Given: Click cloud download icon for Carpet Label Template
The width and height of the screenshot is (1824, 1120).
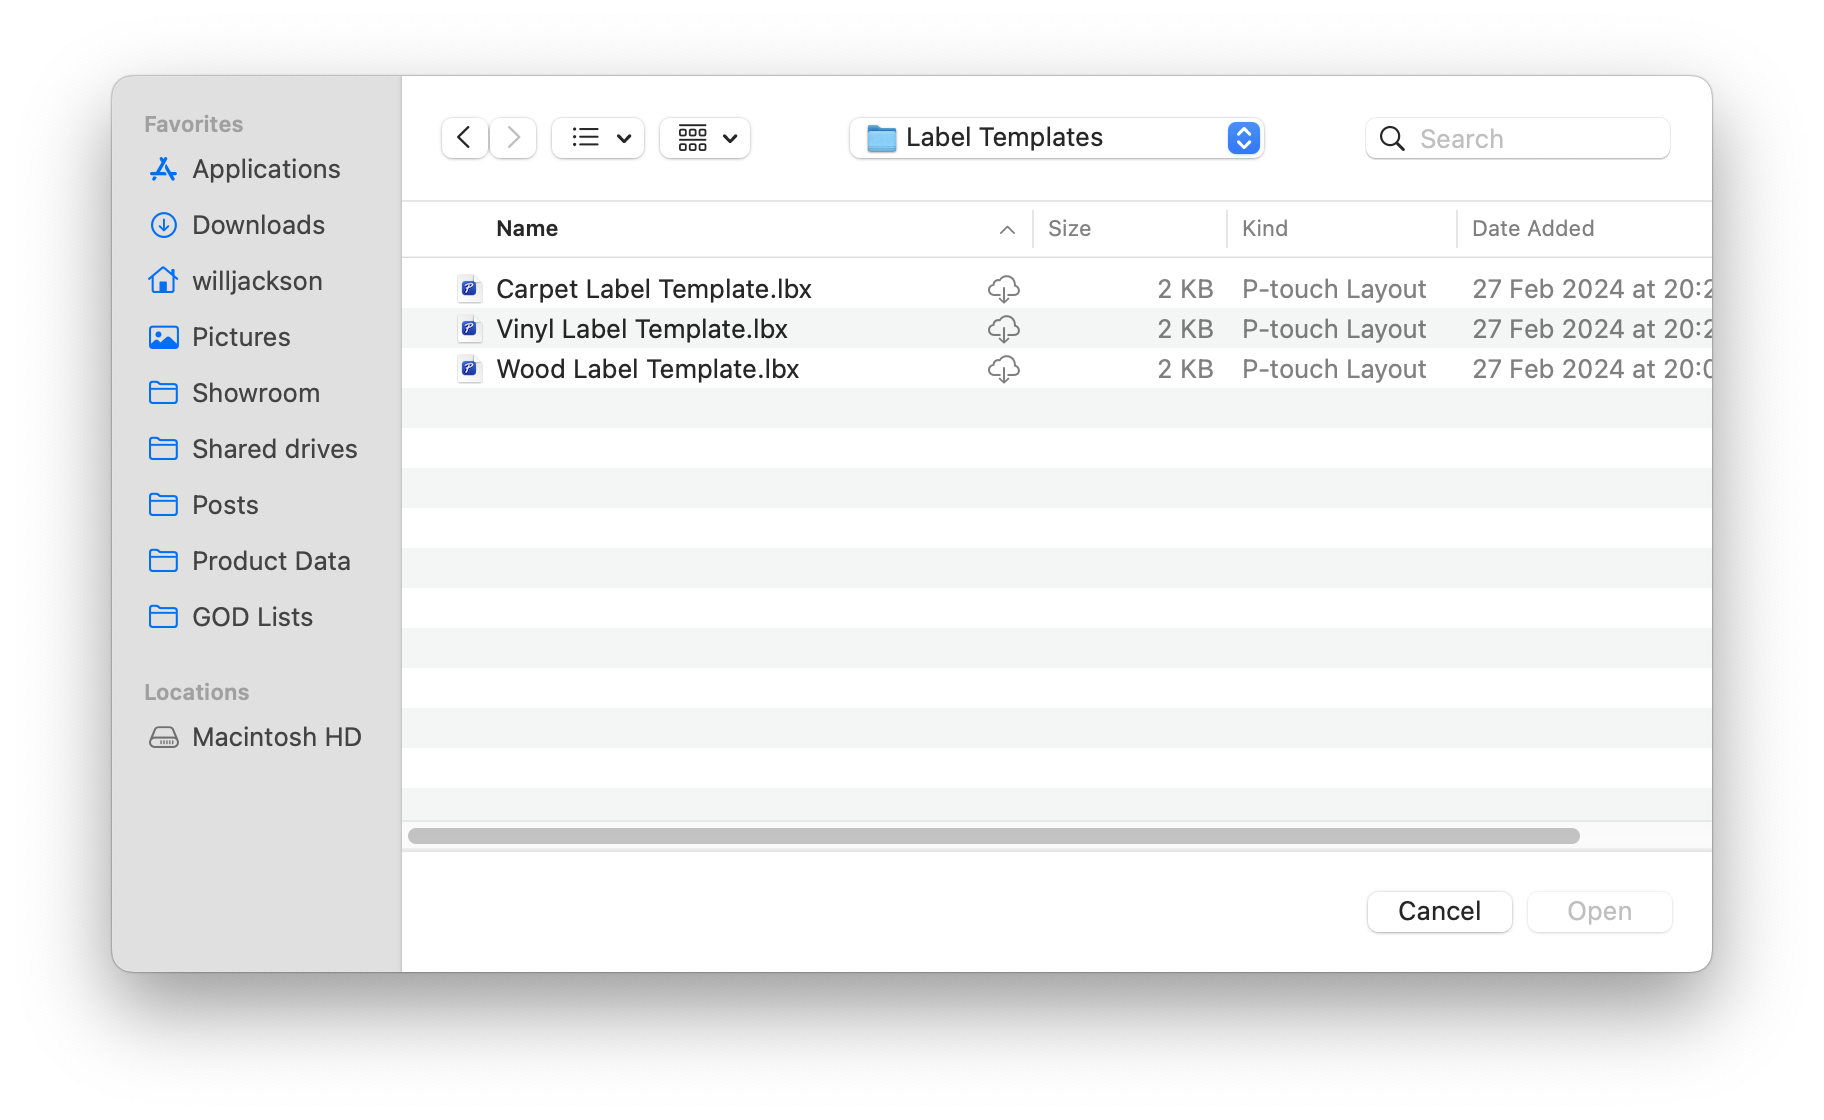Looking at the screenshot, I should pos(1003,289).
